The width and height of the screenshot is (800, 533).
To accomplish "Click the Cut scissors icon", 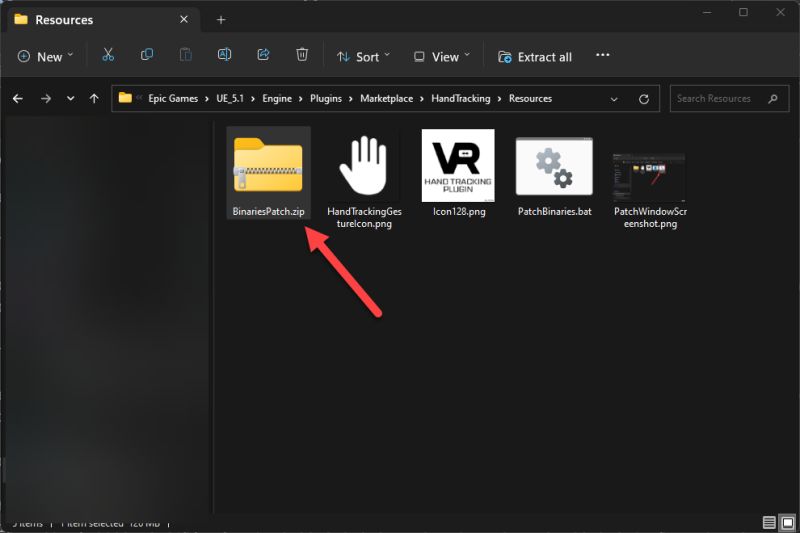I will click(x=108, y=55).
